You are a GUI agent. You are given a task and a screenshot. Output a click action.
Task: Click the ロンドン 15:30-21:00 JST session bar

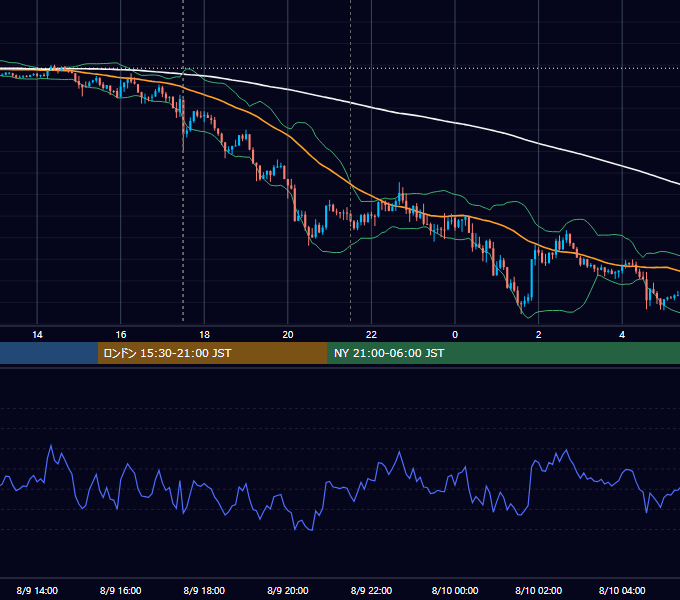click(212, 353)
